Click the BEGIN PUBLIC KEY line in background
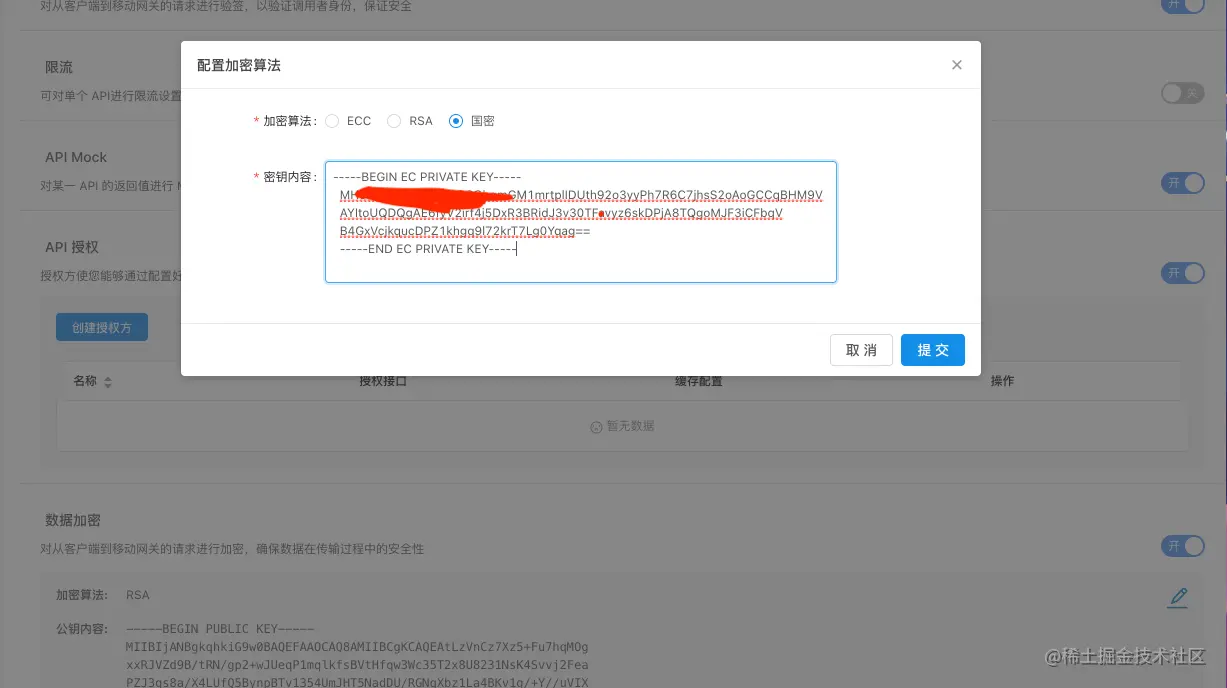Image resolution: width=1227 pixels, height=688 pixels. pyautogui.click(x=221, y=629)
